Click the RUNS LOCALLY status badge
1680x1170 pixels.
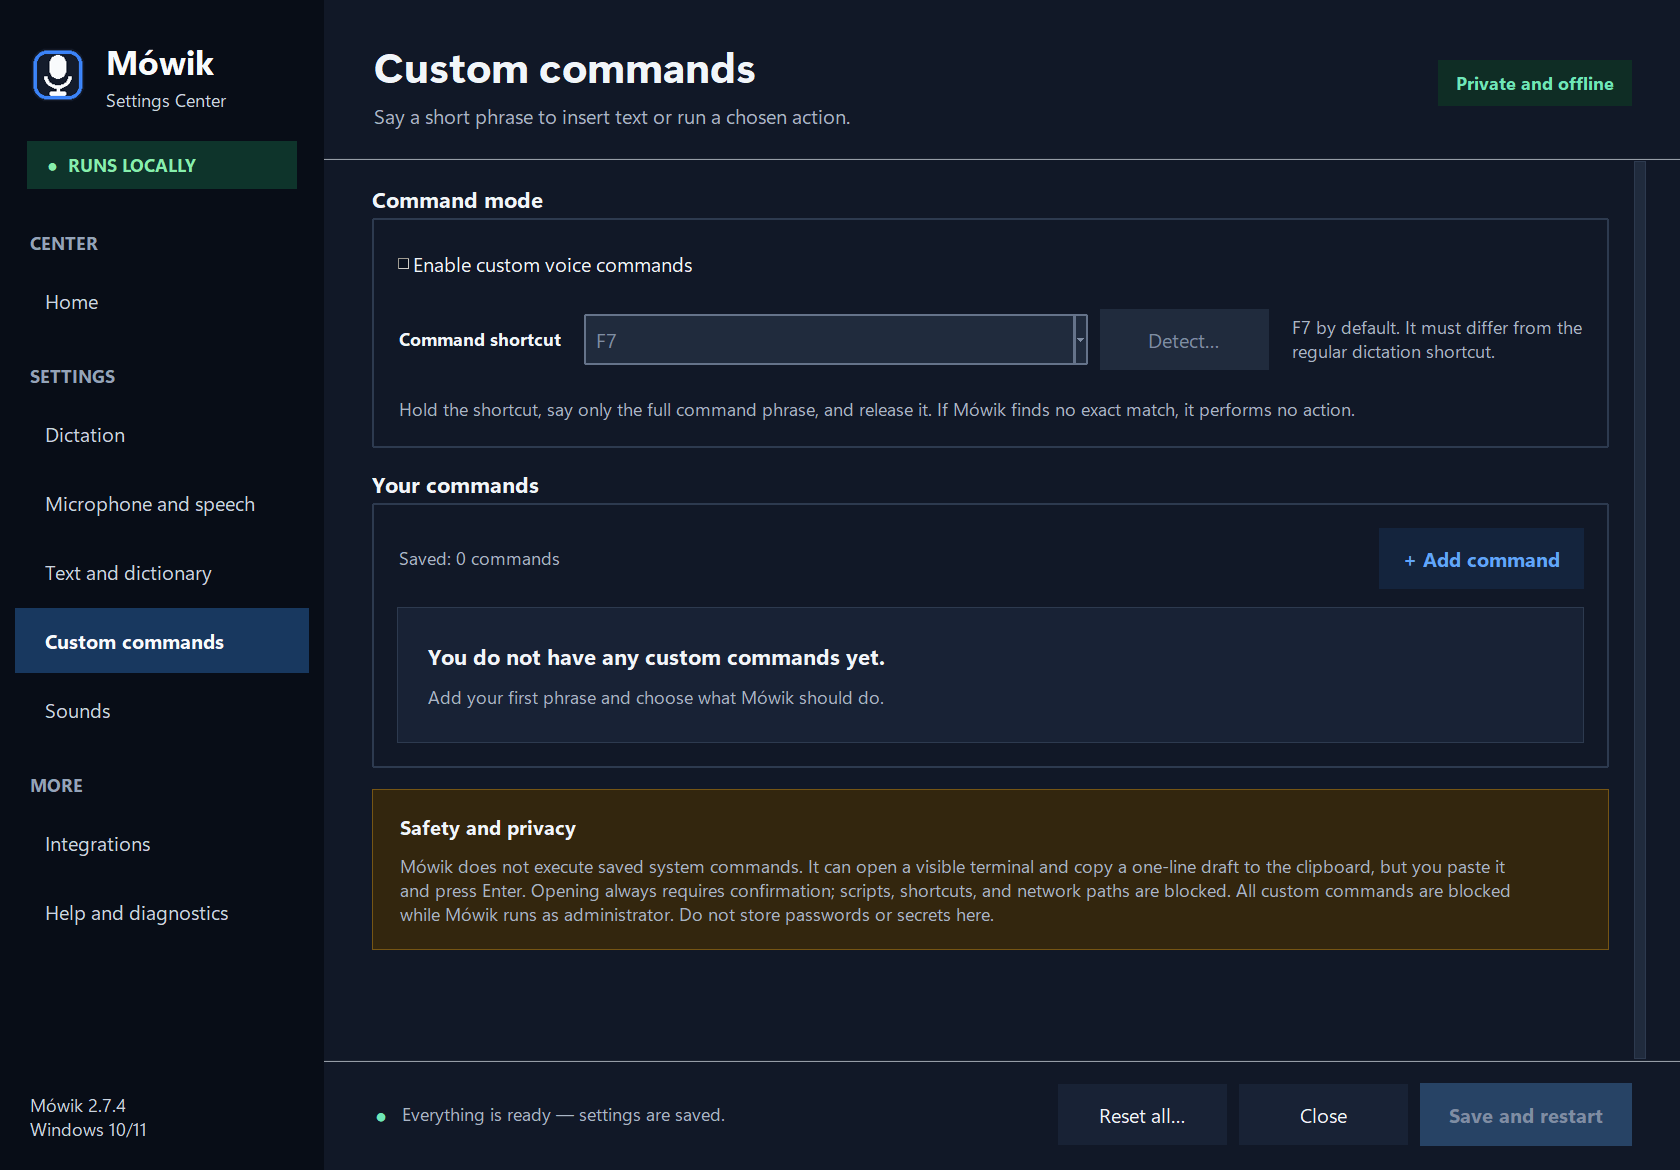pos(162,165)
